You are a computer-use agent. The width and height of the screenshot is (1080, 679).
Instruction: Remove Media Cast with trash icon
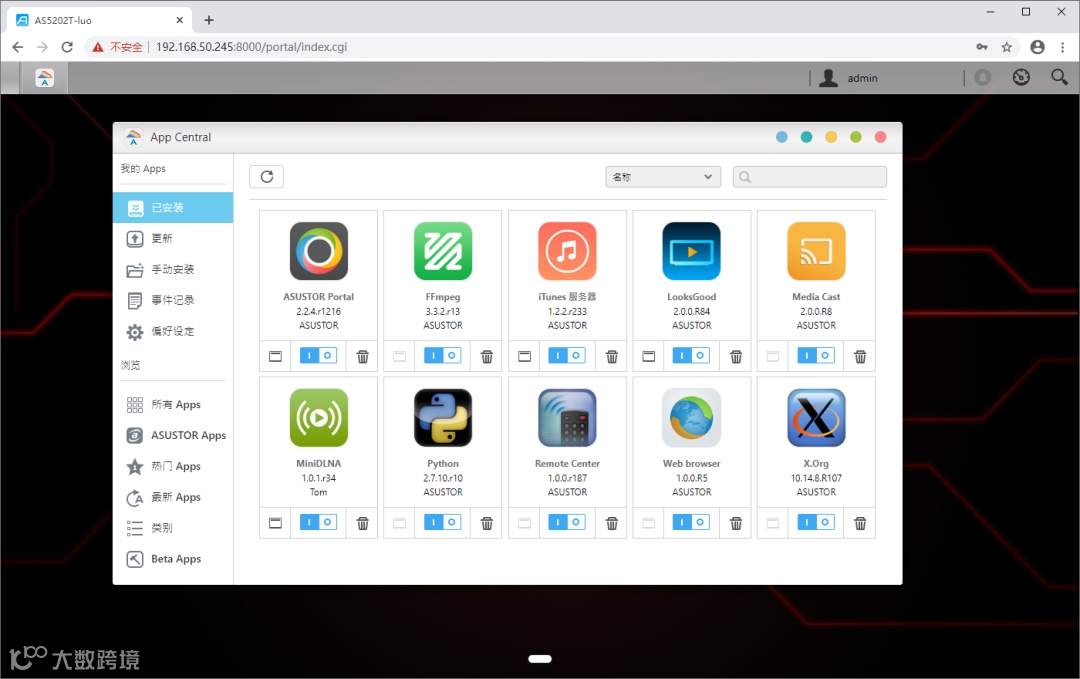tap(860, 356)
